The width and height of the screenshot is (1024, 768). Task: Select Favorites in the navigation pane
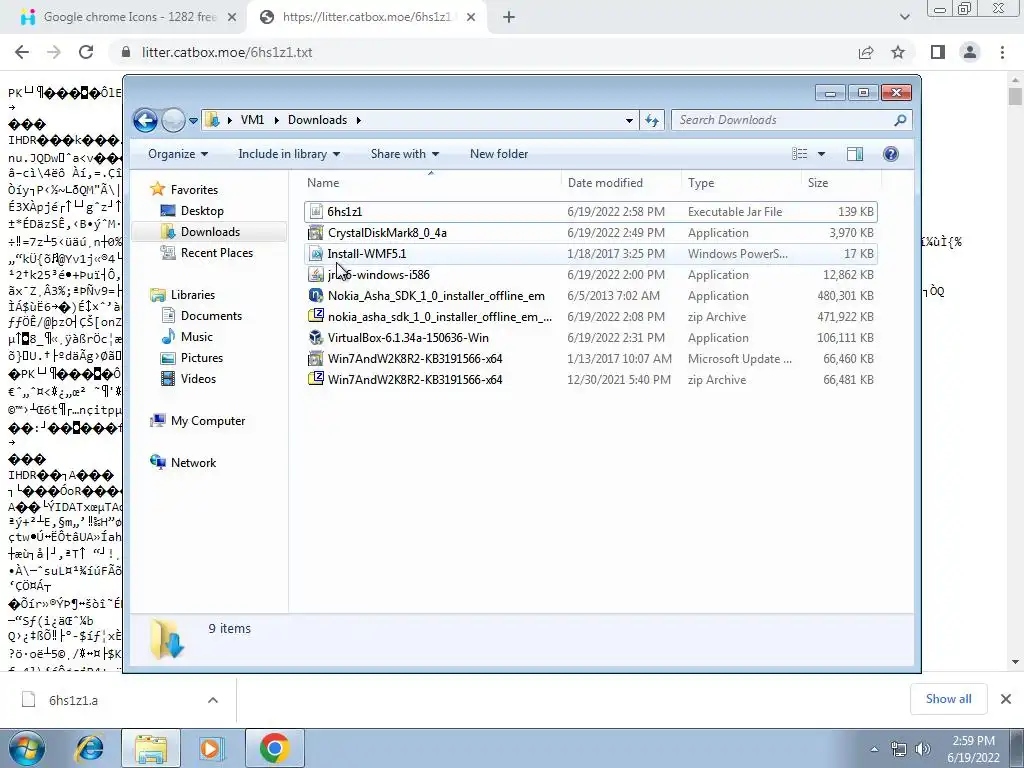point(194,189)
